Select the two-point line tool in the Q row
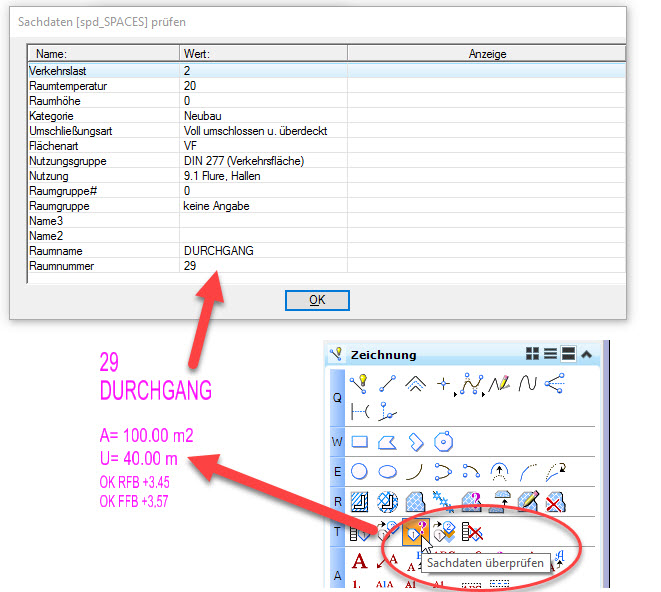 (387, 384)
